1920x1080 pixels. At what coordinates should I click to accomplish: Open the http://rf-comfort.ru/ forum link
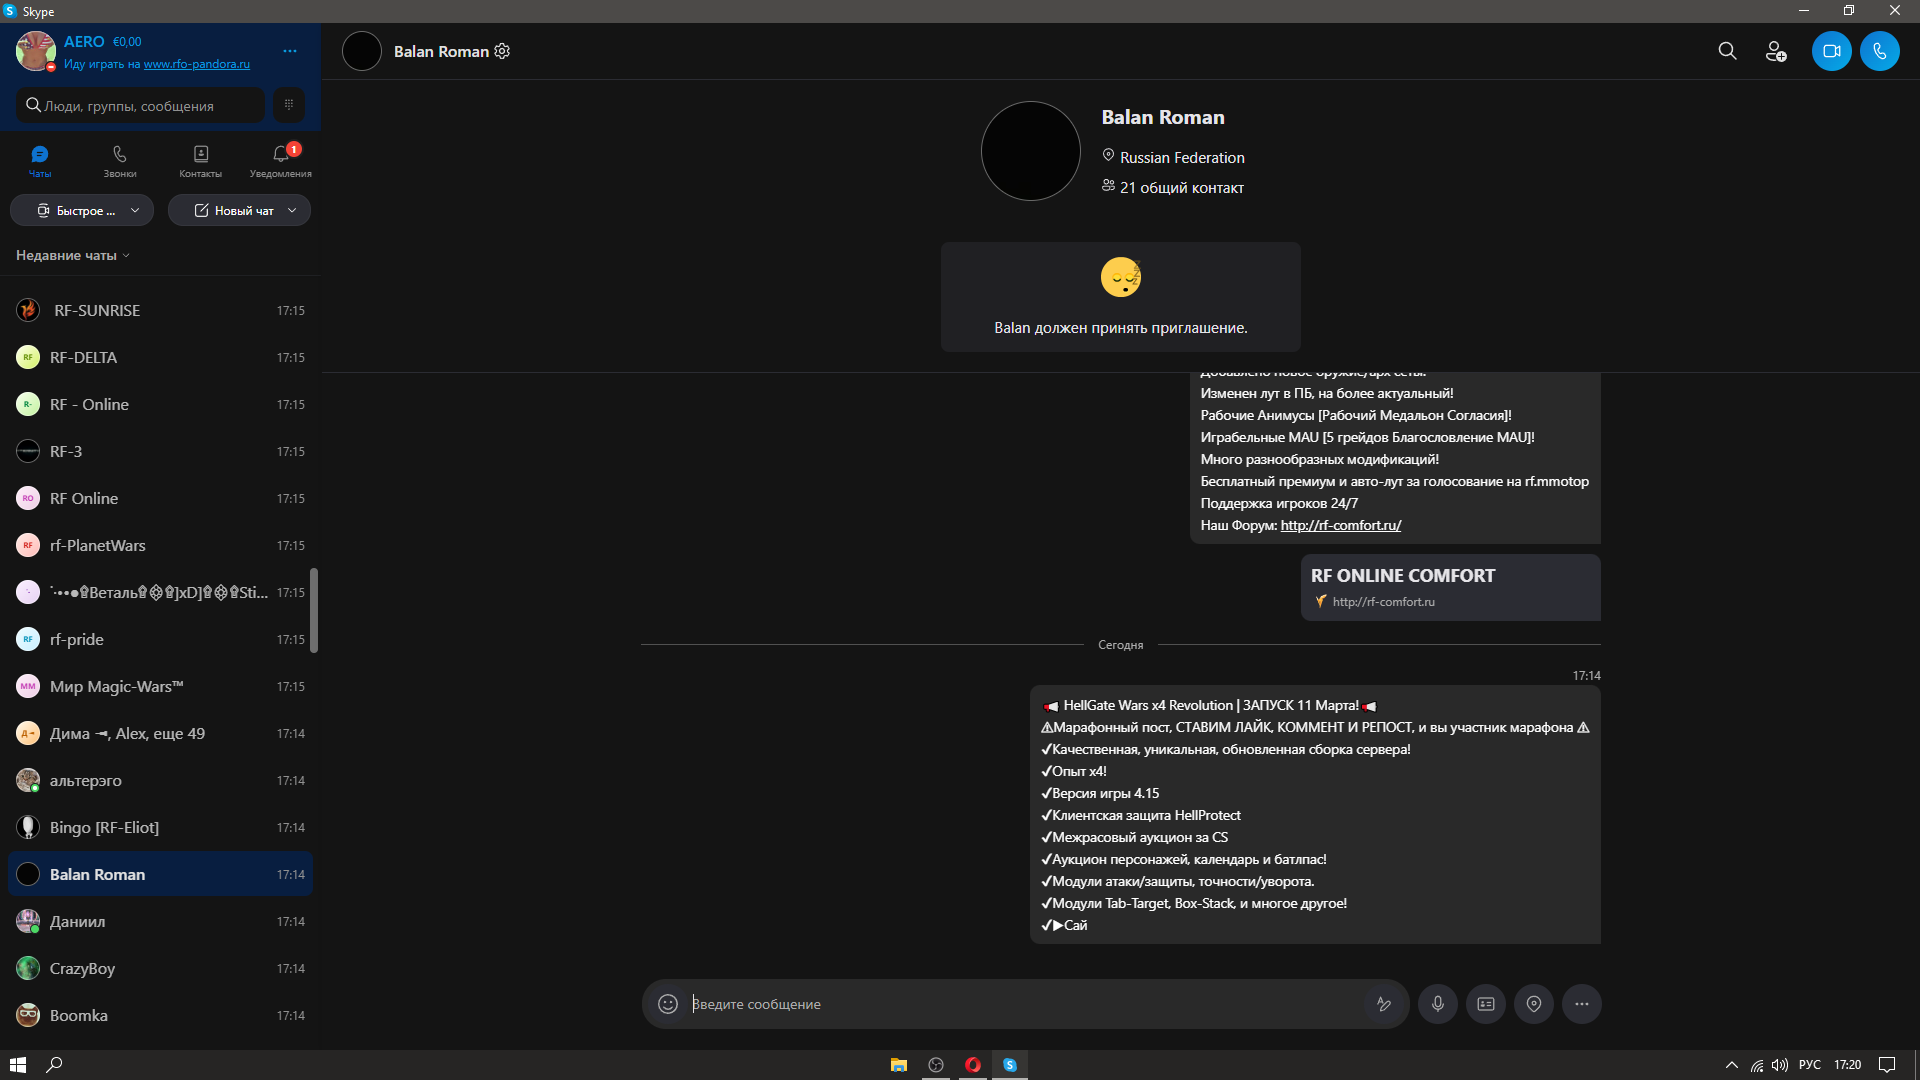(x=1341, y=525)
